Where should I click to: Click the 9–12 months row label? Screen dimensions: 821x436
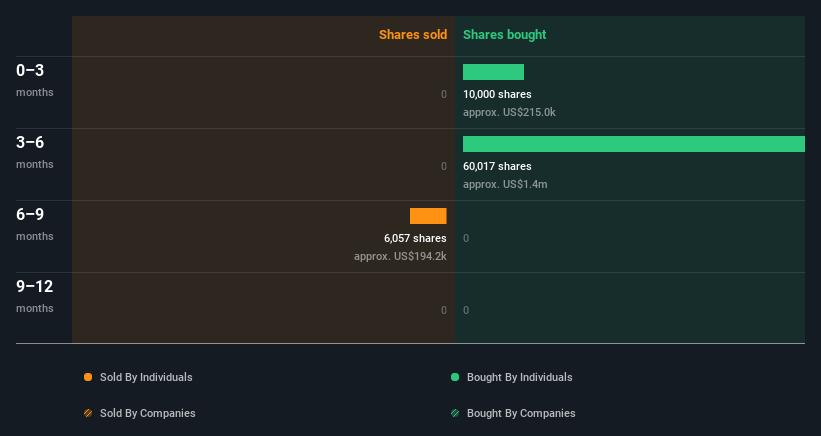pyautogui.click(x=35, y=296)
